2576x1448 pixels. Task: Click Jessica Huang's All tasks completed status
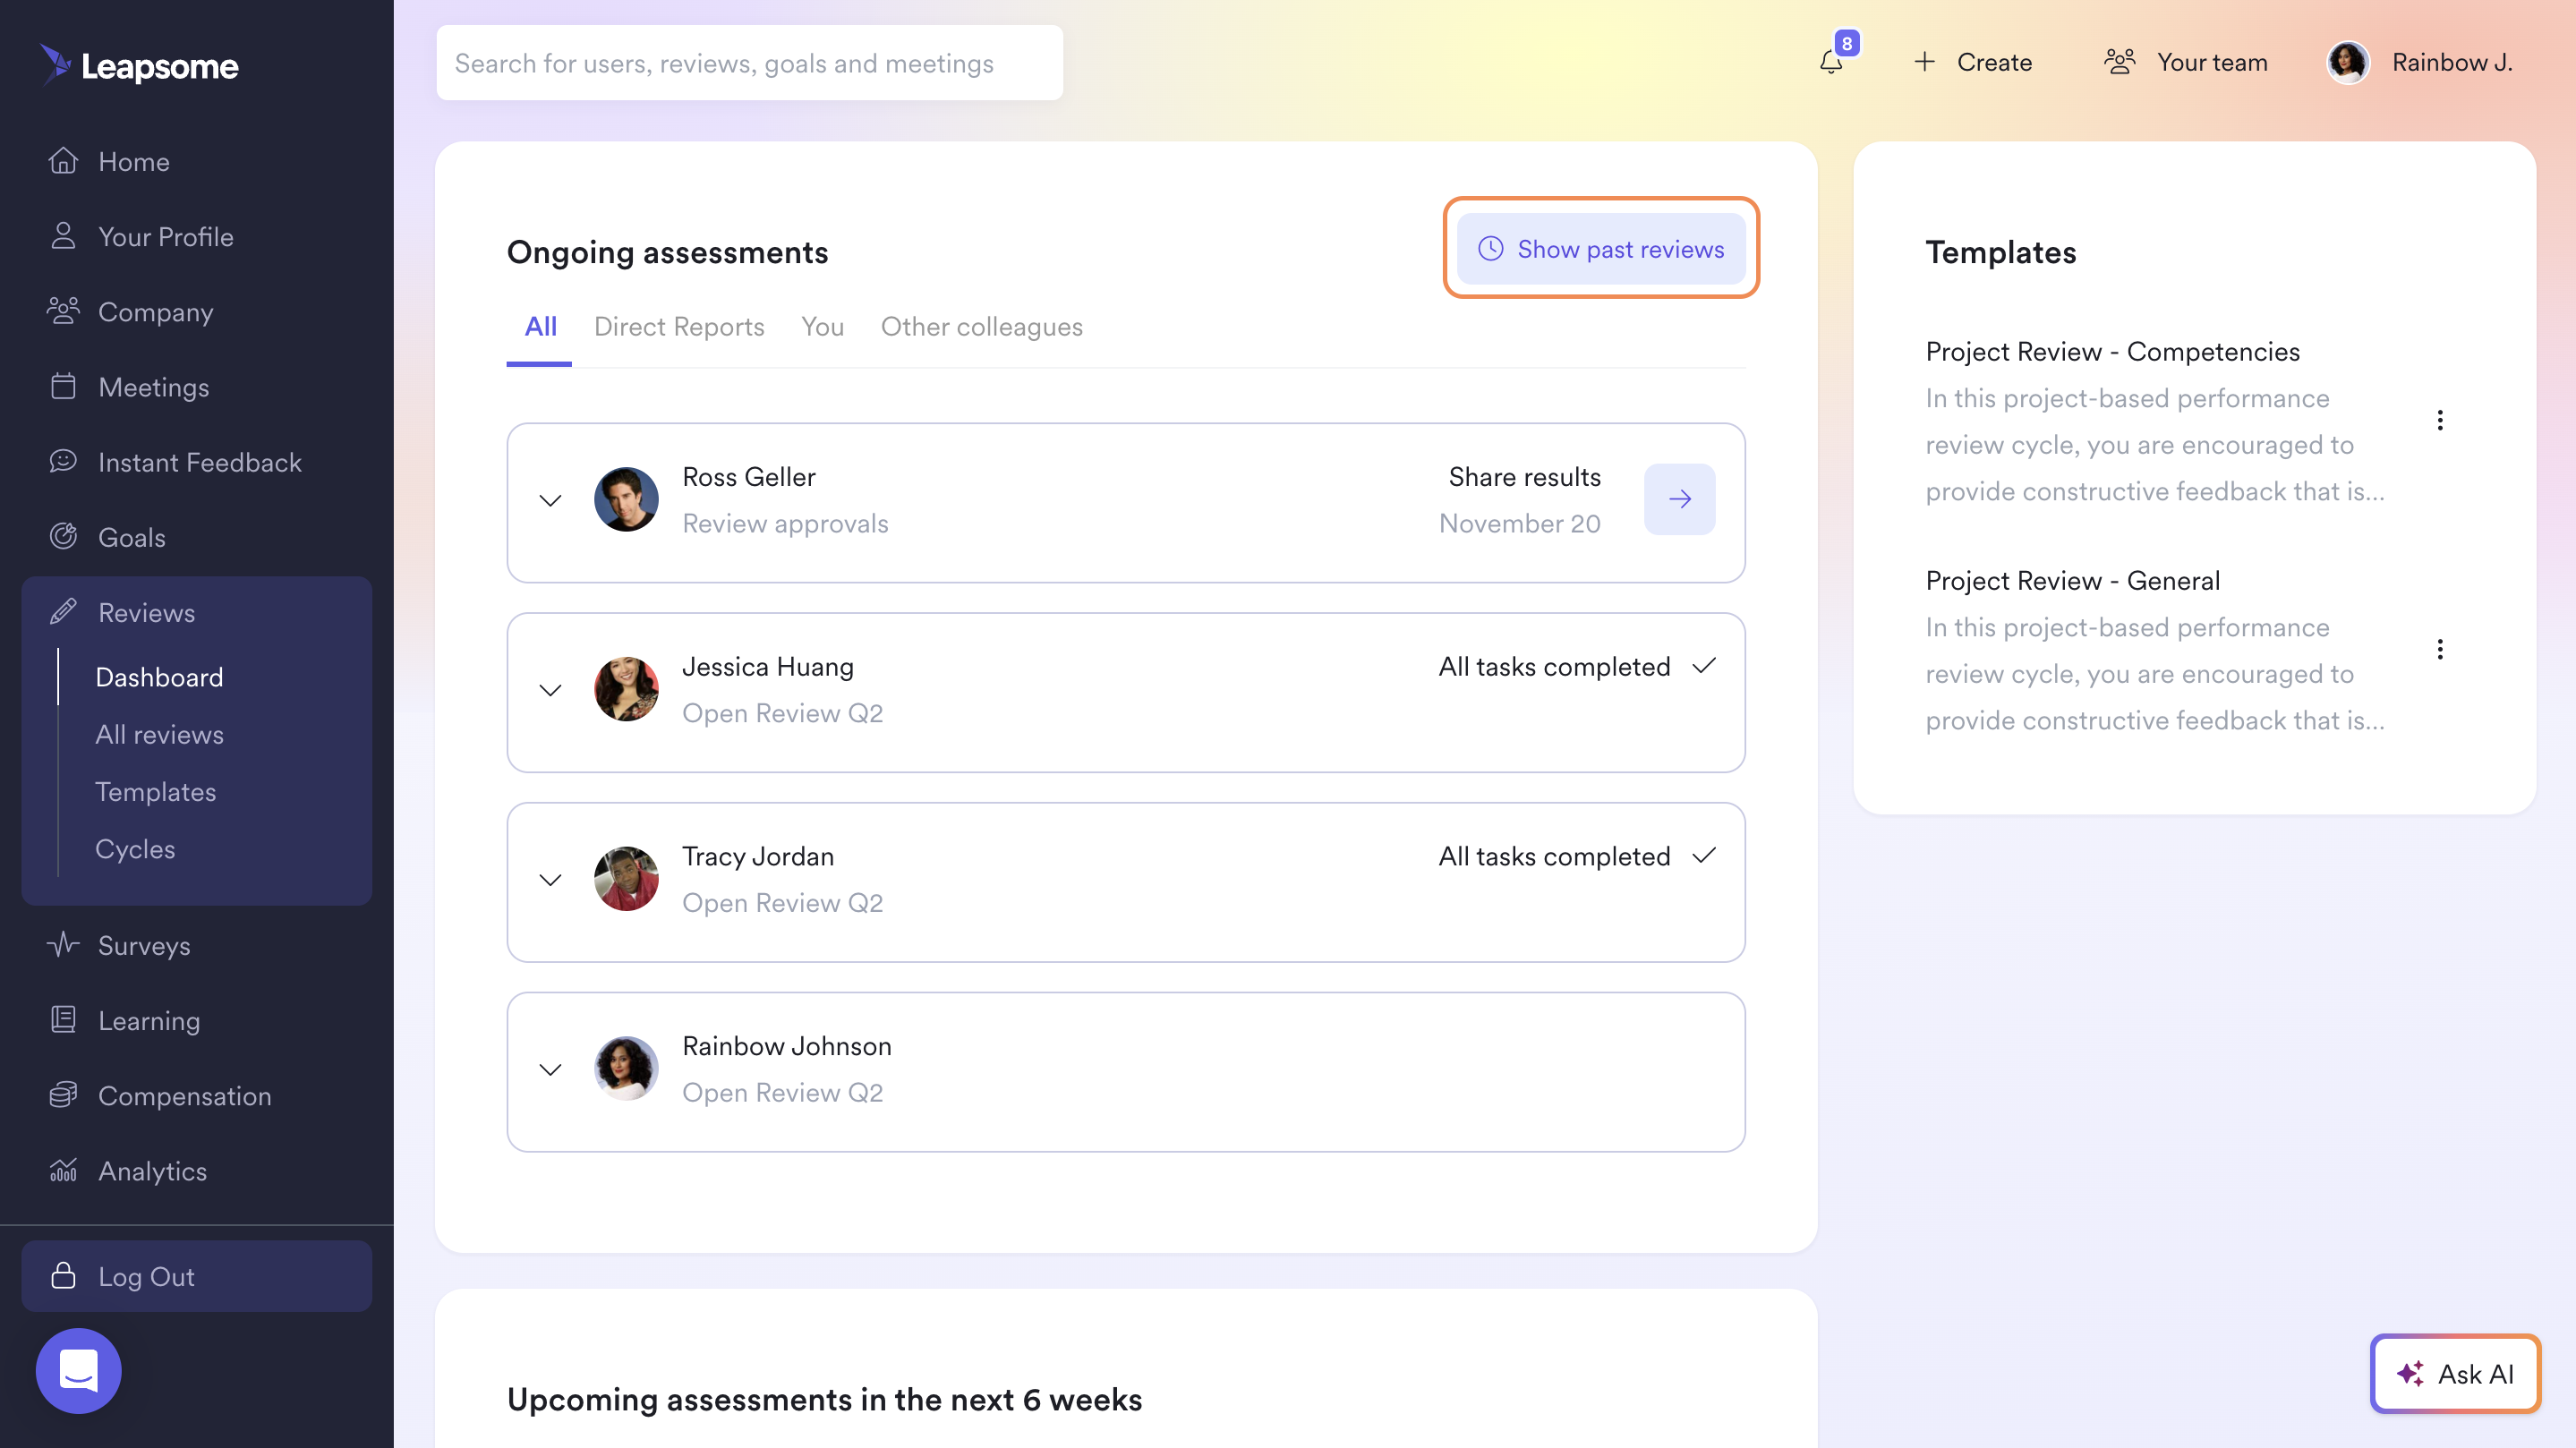pyautogui.click(x=1554, y=666)
